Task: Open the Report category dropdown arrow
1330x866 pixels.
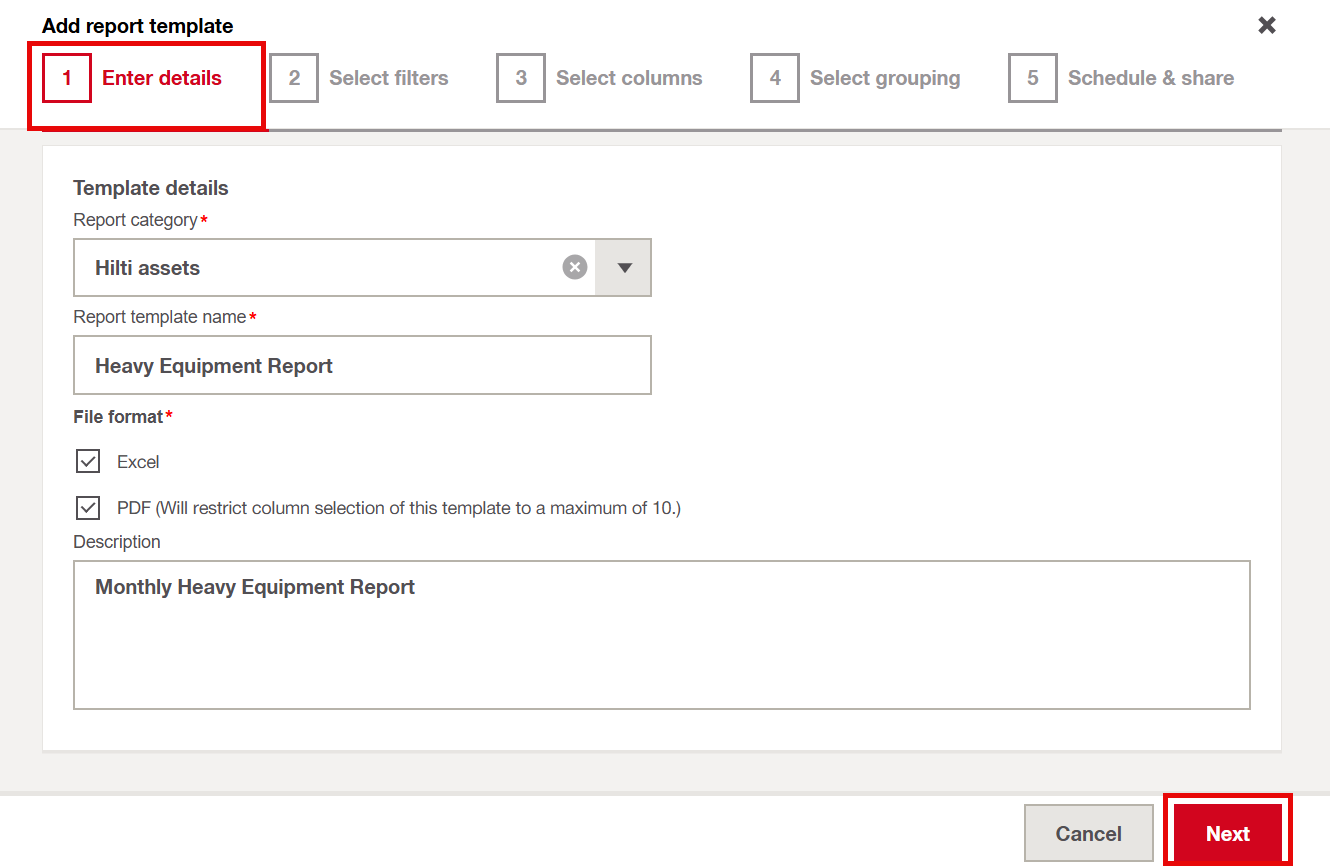Action: [622, 267]
